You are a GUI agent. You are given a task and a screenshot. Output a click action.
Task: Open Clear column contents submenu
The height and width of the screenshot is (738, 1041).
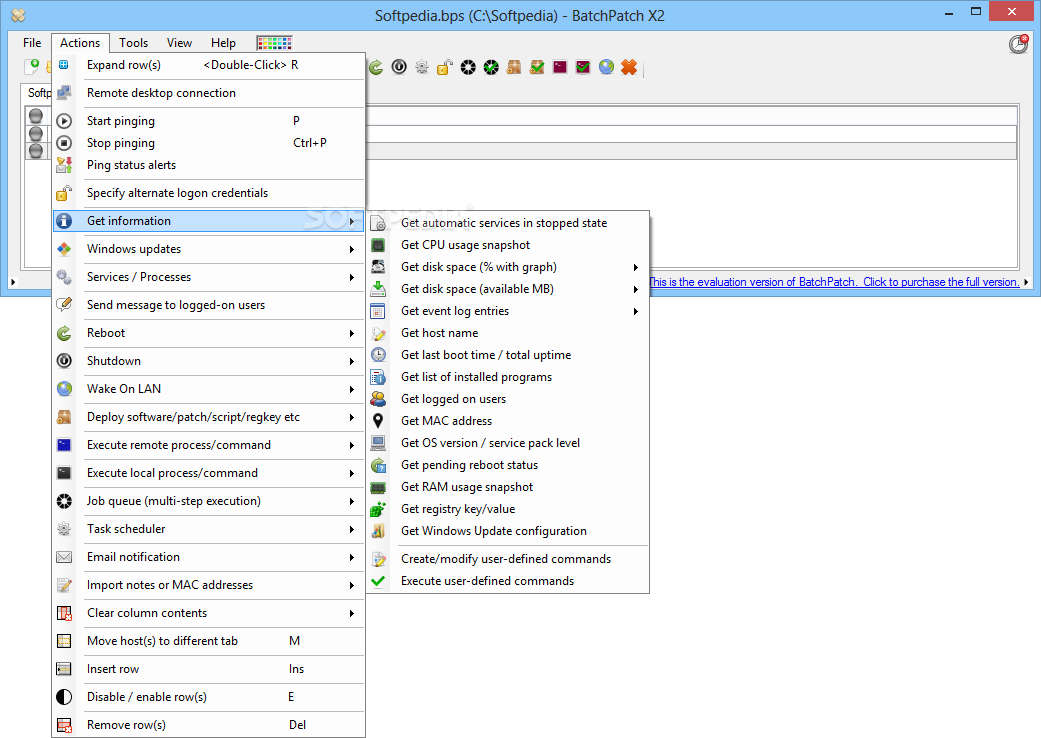208,613
